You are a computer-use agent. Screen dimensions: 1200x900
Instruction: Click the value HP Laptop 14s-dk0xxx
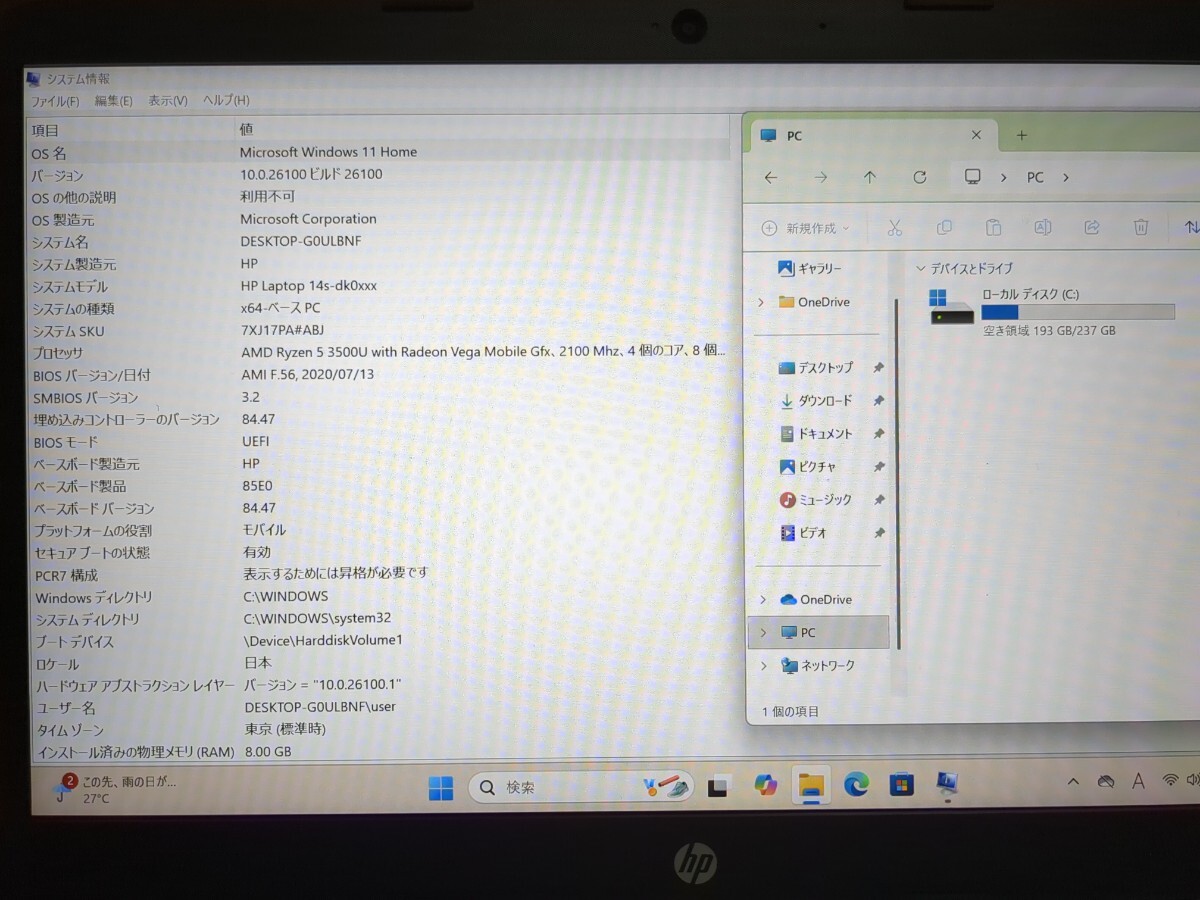tap(308, 286)
